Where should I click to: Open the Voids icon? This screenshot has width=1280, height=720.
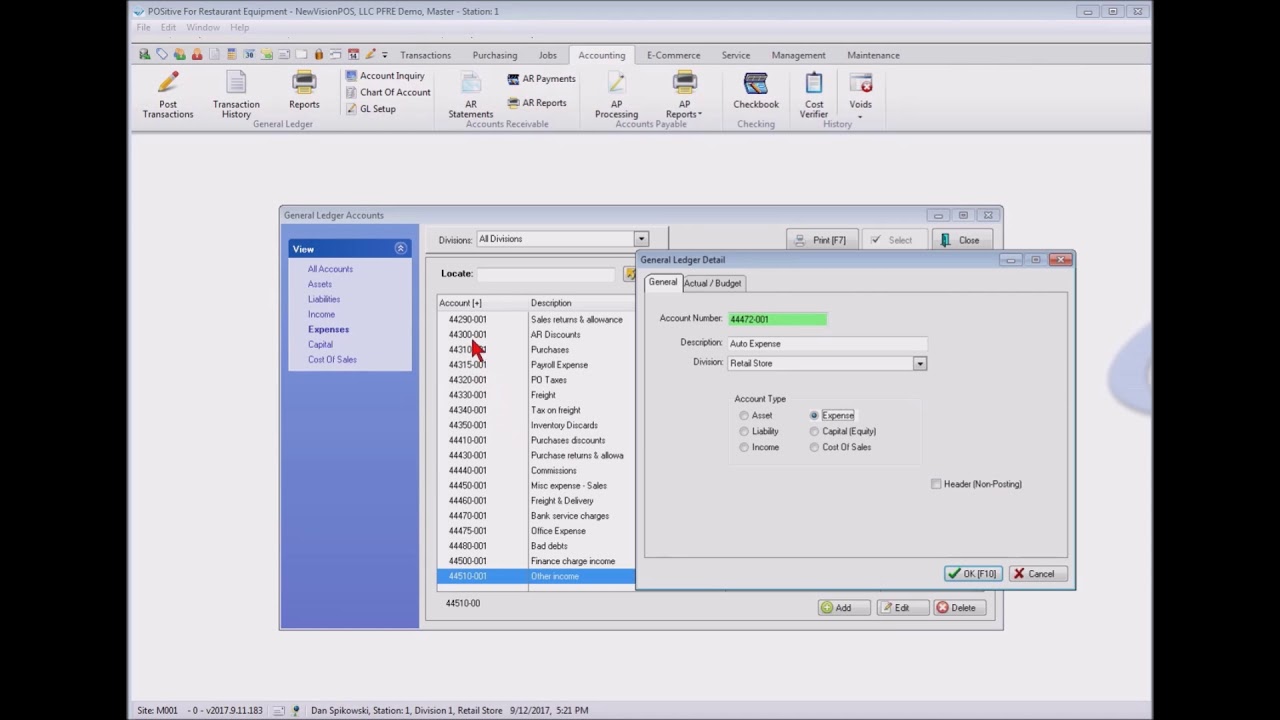[860, 84]
